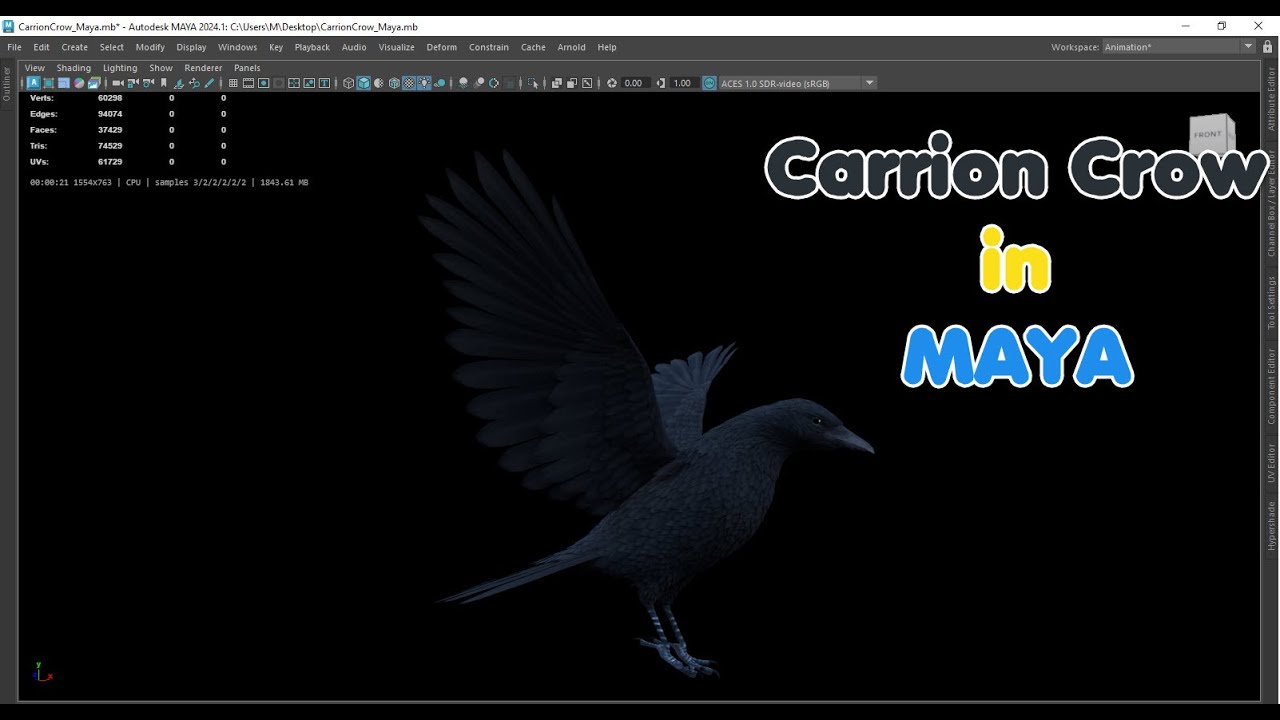Screen dimensions: 1280x720
Task: Select the Grease Pencil icon
Action: click(209, 83)
